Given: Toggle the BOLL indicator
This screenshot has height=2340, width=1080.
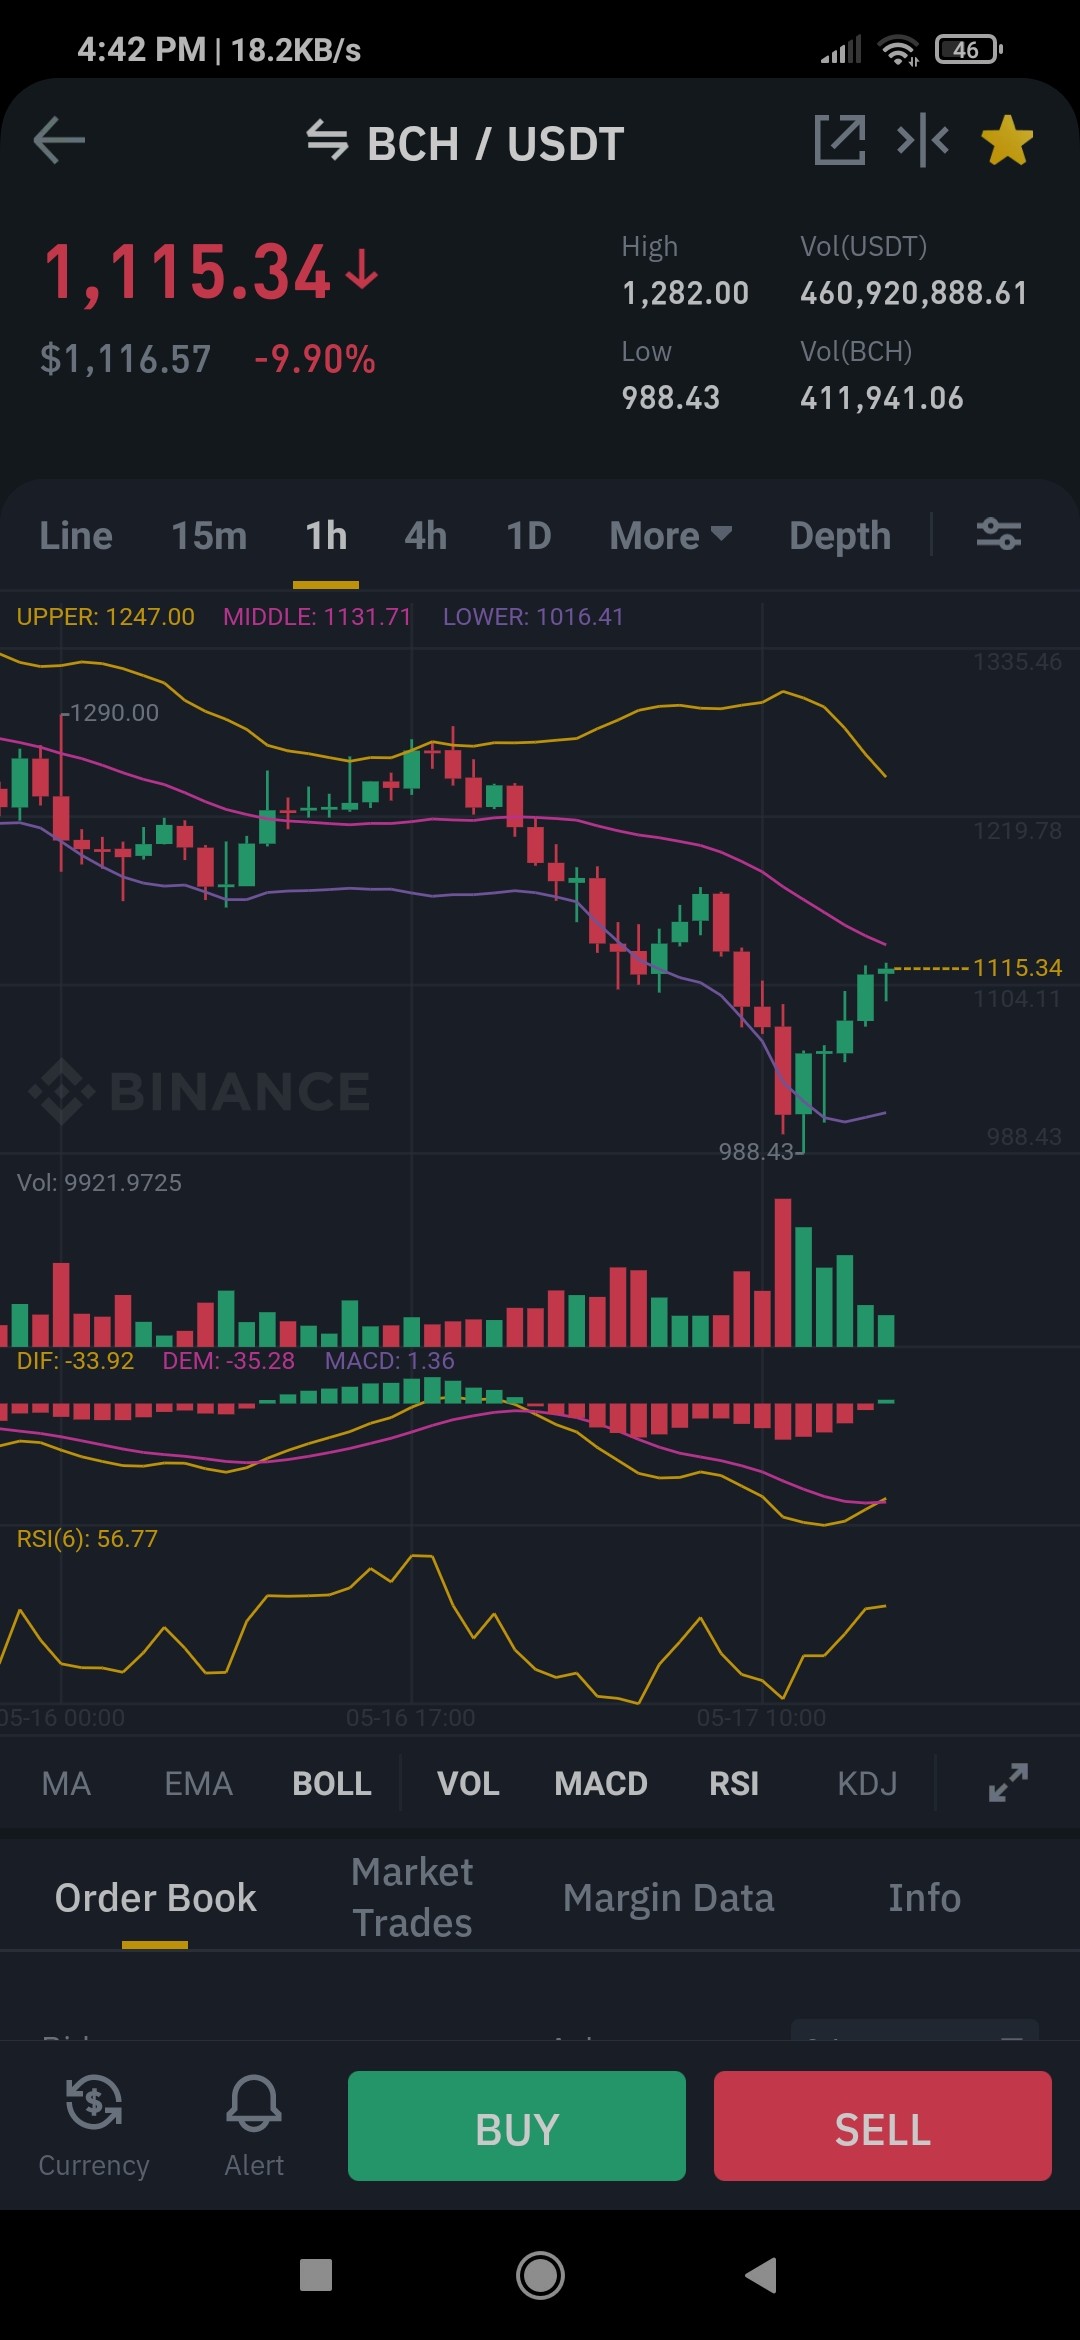Looking at the screenshot, I should 332,1784.
